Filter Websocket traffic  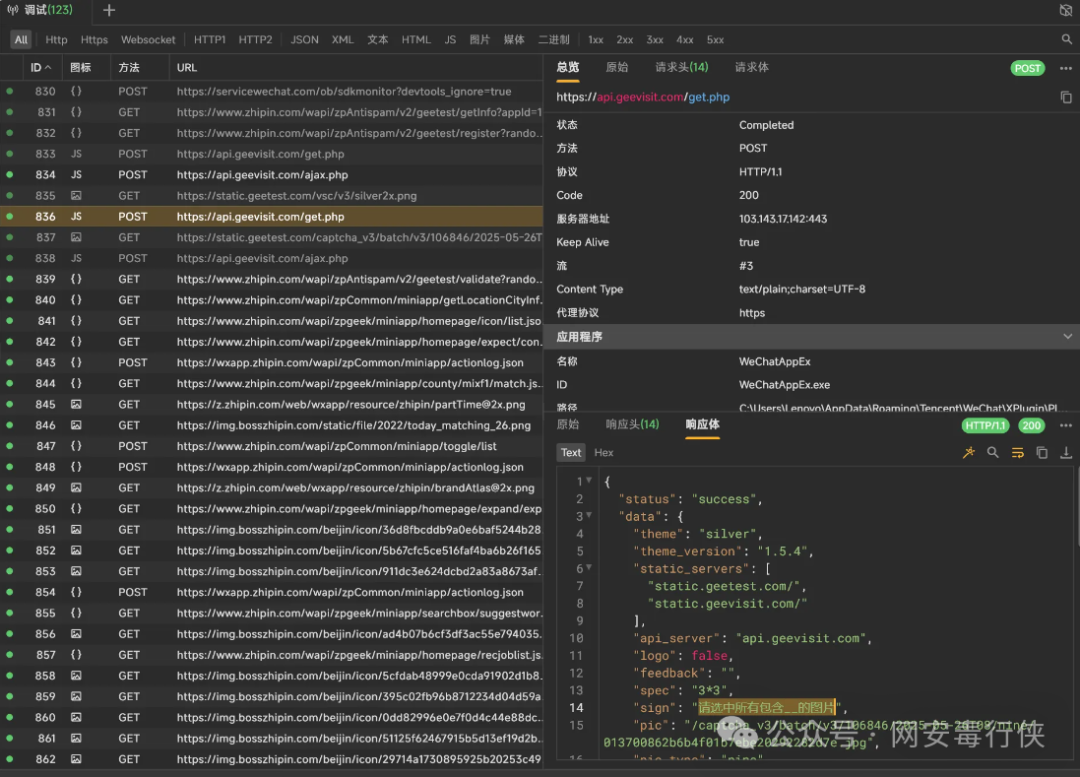148,39
